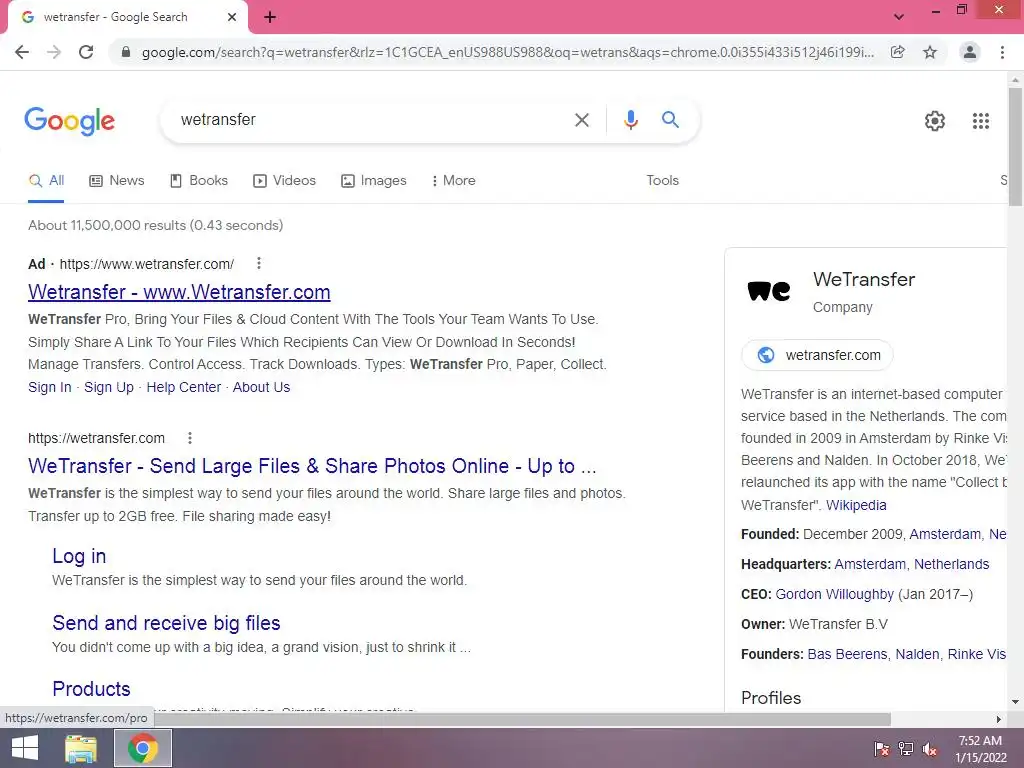Image resolution: width=1024 pixels, height=768 pixels.
Task: Follow the Amsterdam link in Headquarters row
Action: point(870,564)
